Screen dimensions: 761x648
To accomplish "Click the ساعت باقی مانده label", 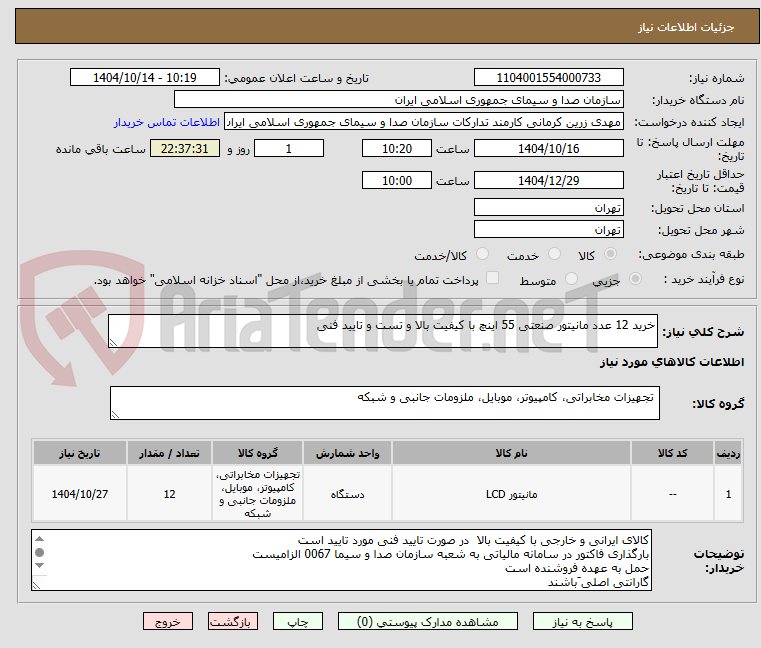I will click(101, 150).
